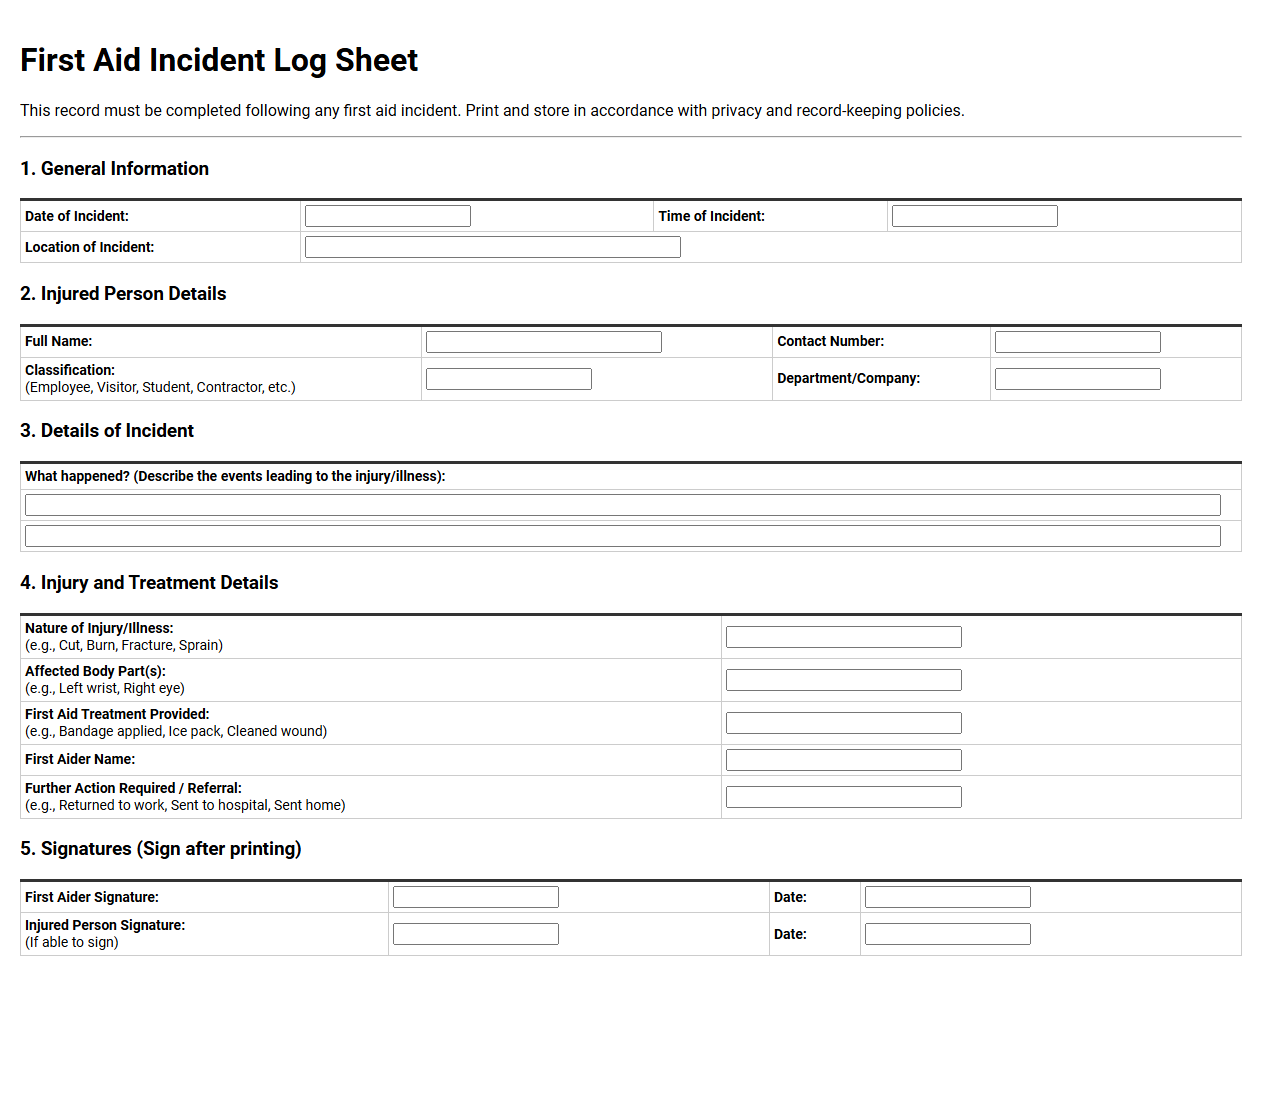Click the First Aider Name input field

(844, 760)
